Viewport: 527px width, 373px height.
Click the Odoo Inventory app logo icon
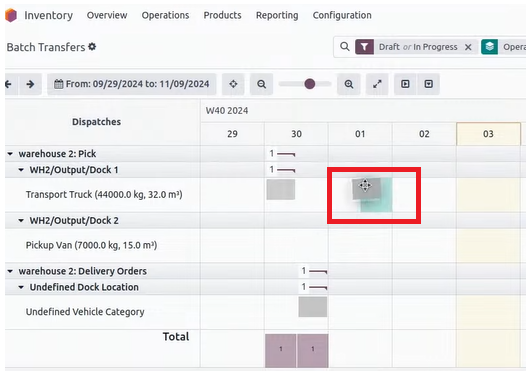pos(11,15)
